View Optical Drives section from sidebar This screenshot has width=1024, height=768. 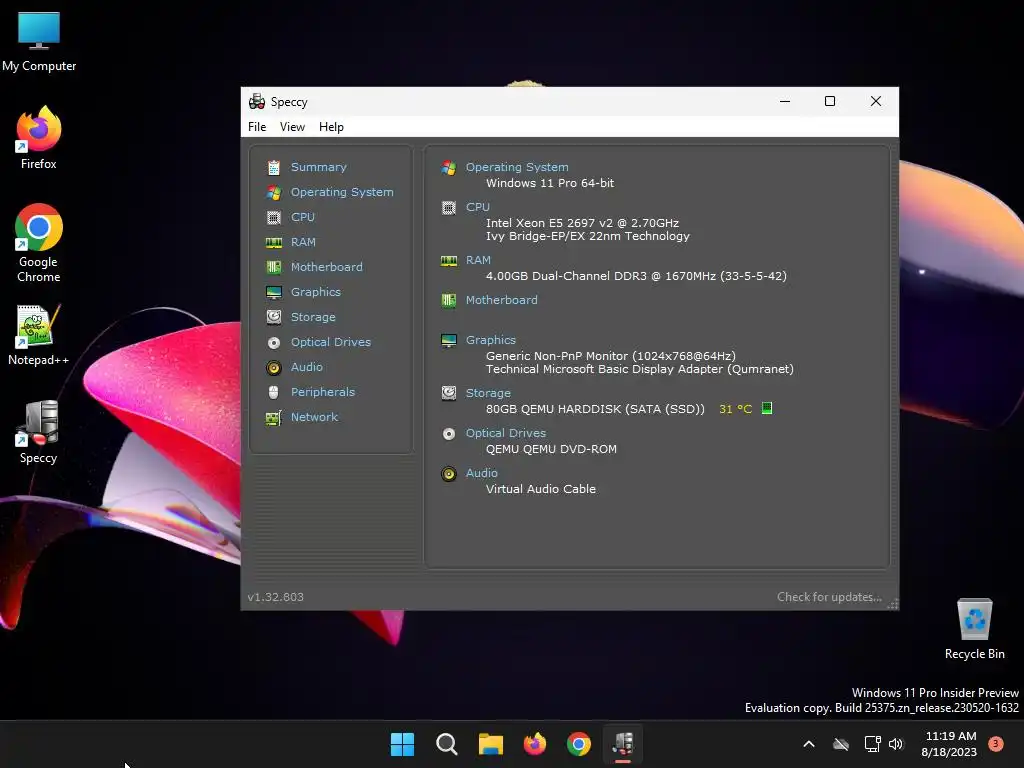330,342
